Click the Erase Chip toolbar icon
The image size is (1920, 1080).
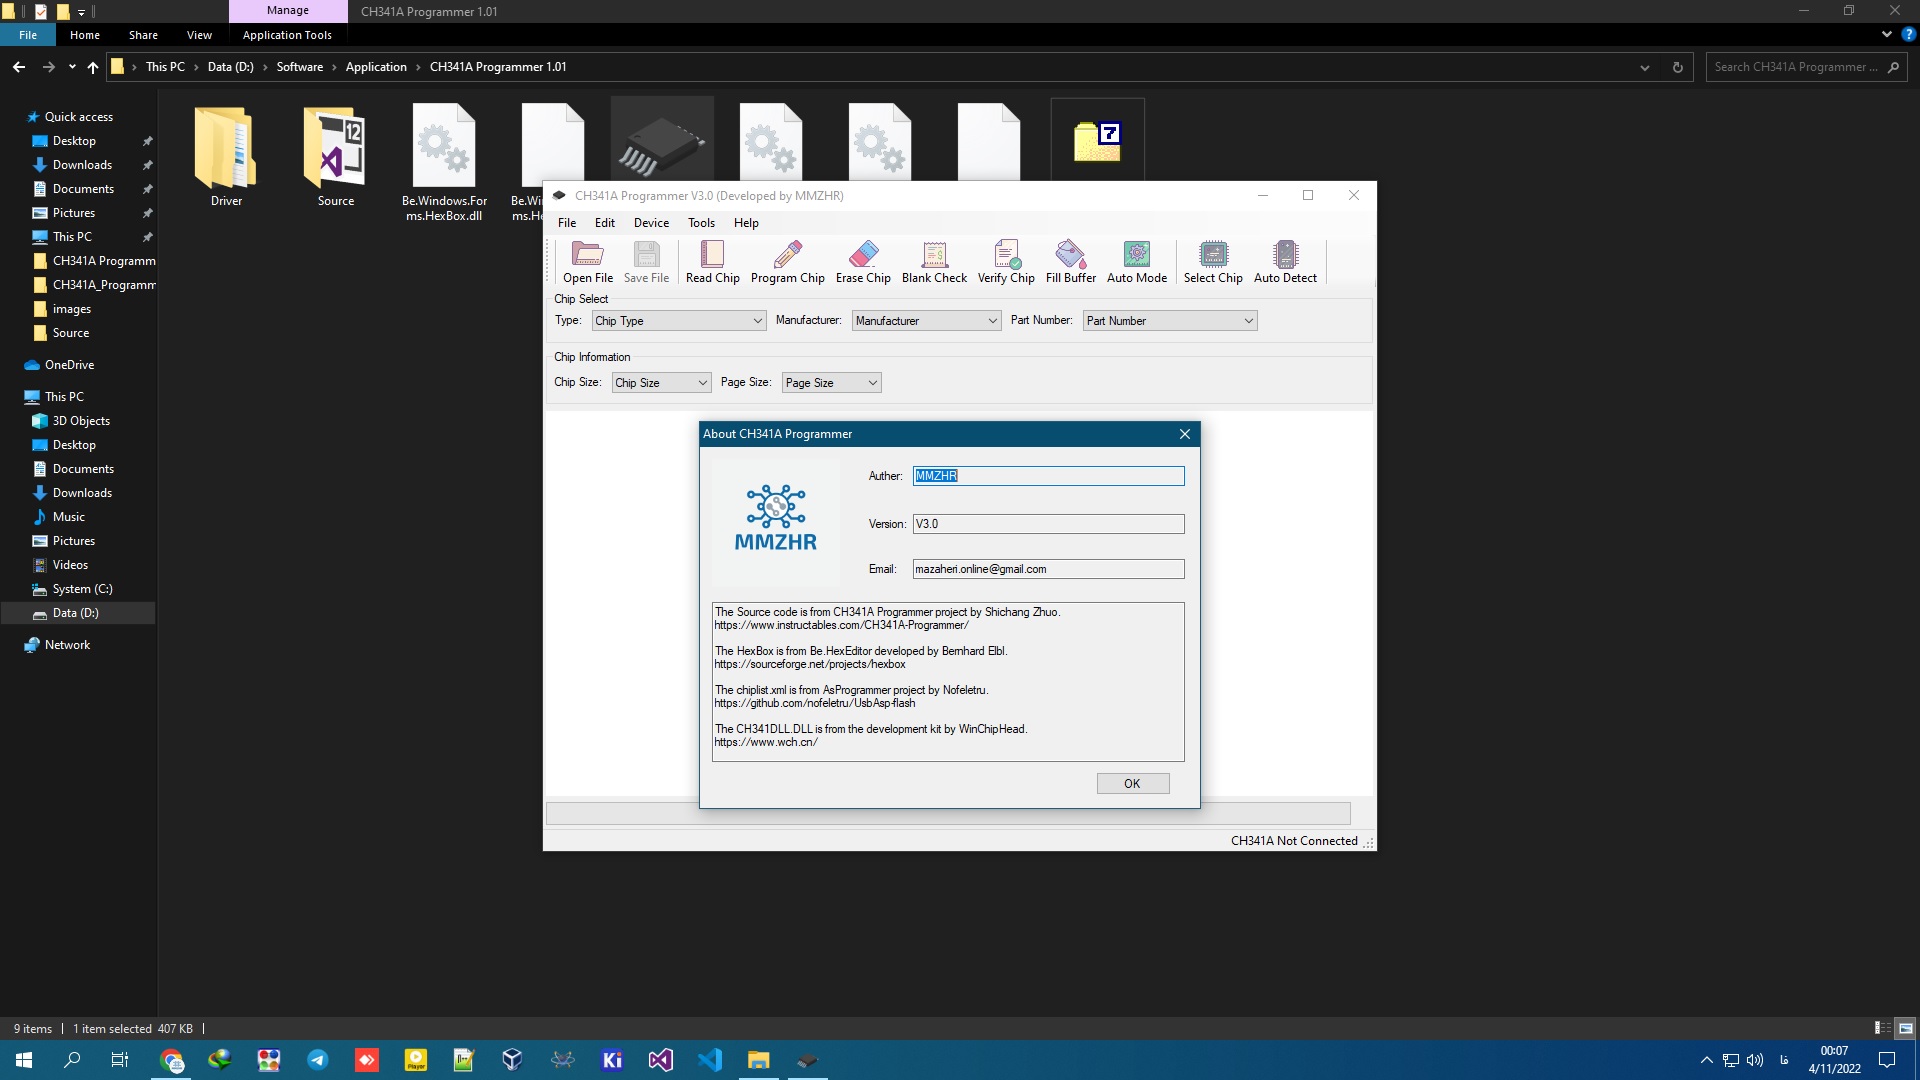point(863,262)
